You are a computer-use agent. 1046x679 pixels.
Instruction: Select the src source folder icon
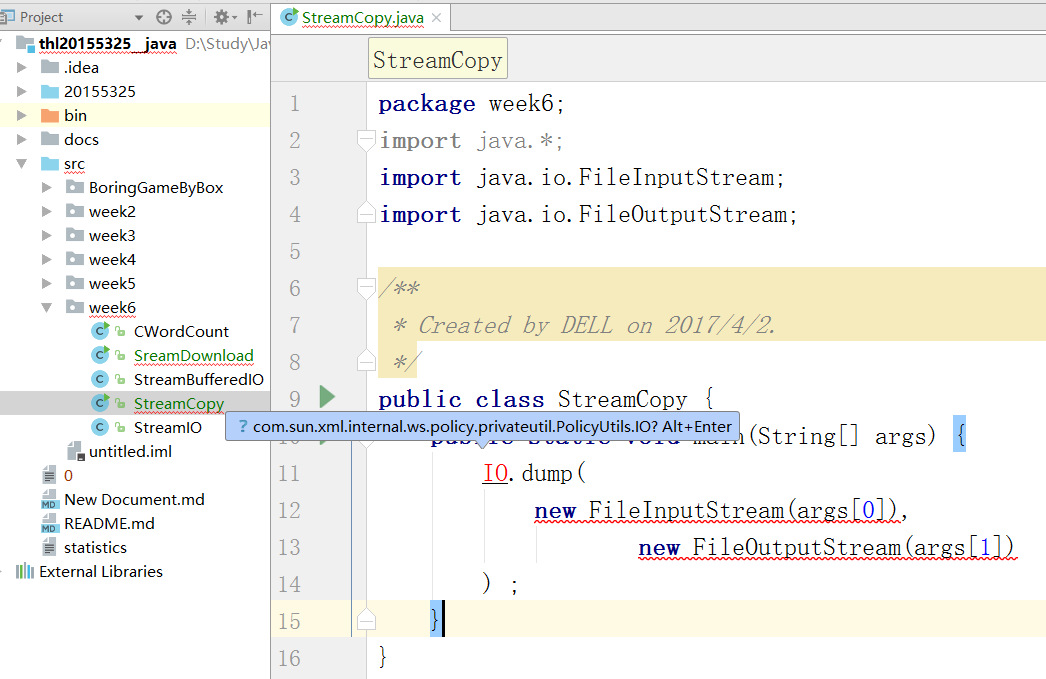tap(50, 163)
